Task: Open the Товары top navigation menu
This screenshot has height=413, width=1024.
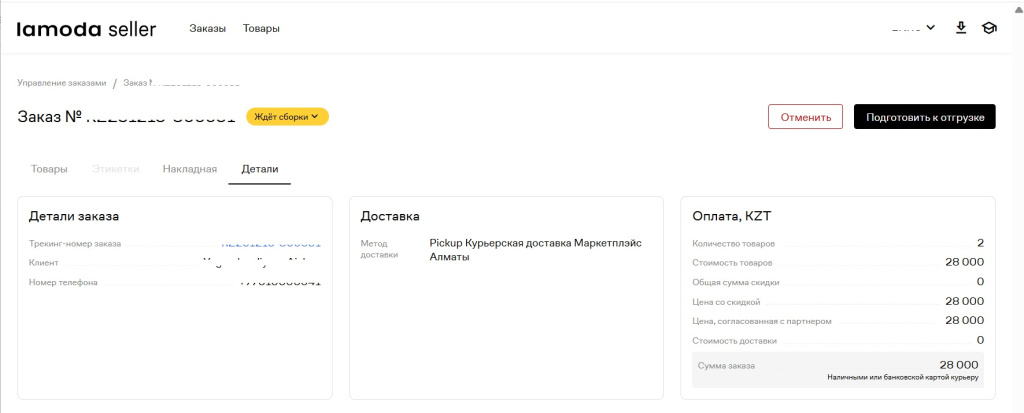Action: [261, 29]
